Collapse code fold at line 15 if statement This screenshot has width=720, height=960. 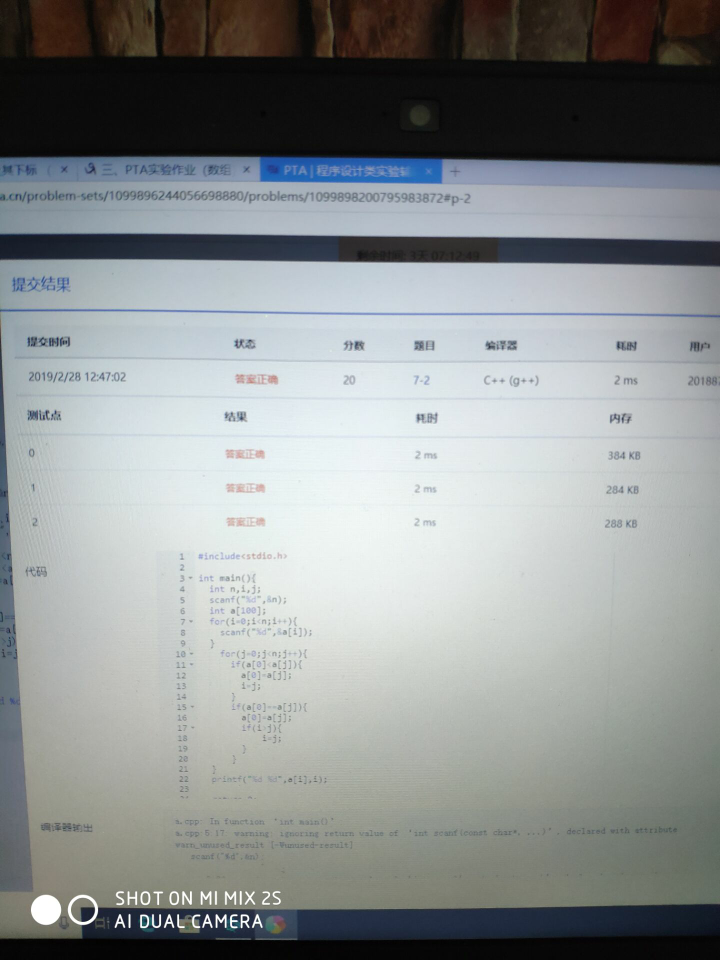click(x=192, y=707)
